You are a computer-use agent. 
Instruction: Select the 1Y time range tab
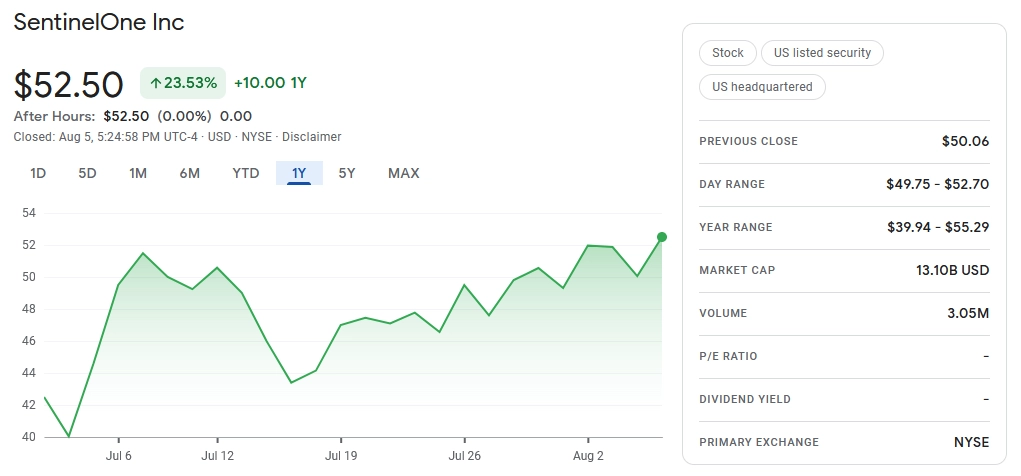(299, 173)
